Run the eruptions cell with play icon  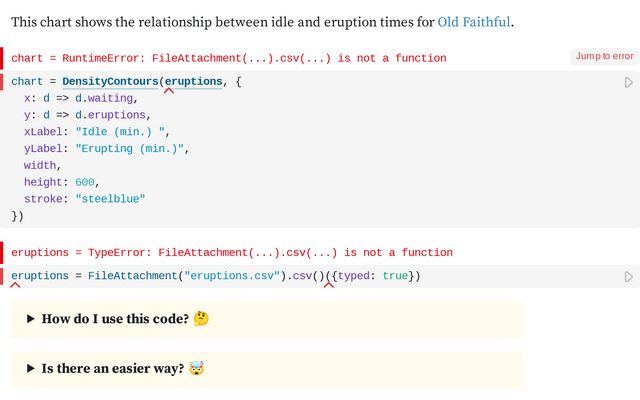629,276
